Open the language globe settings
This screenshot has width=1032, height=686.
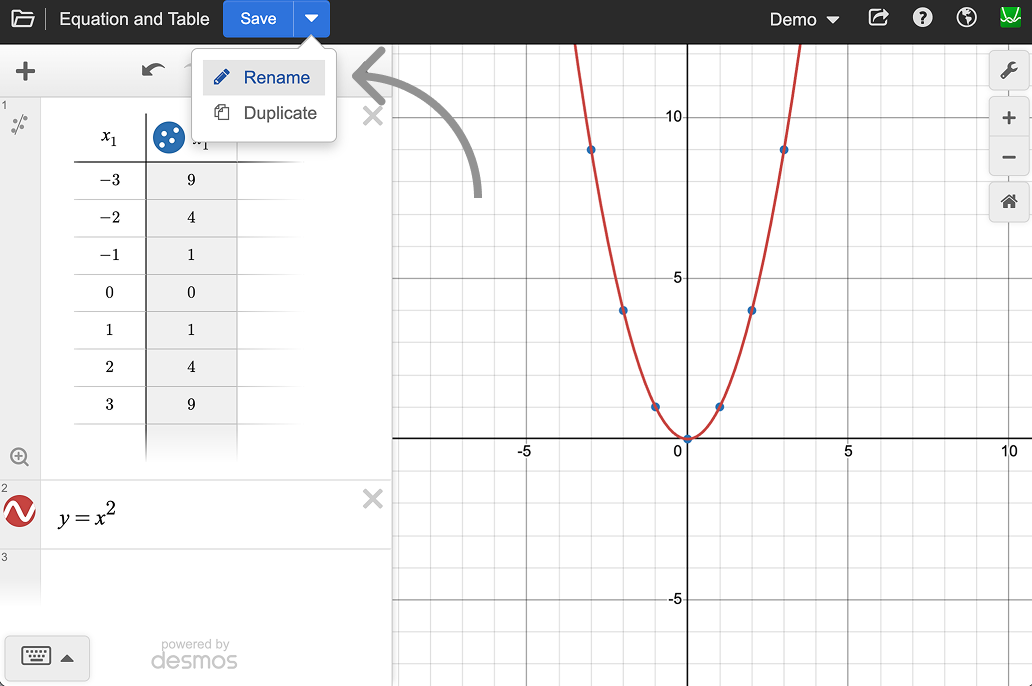(x=966, y=19)
